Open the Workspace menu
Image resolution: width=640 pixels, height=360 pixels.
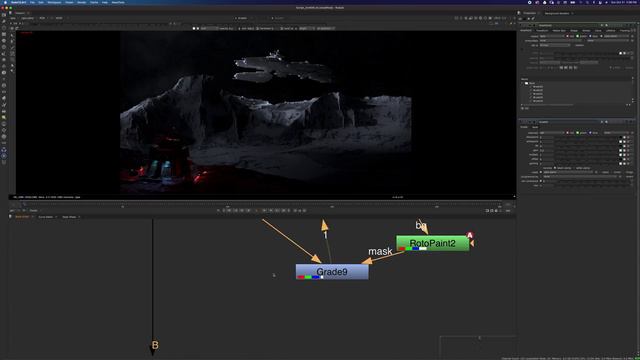[x=54, y=2]
